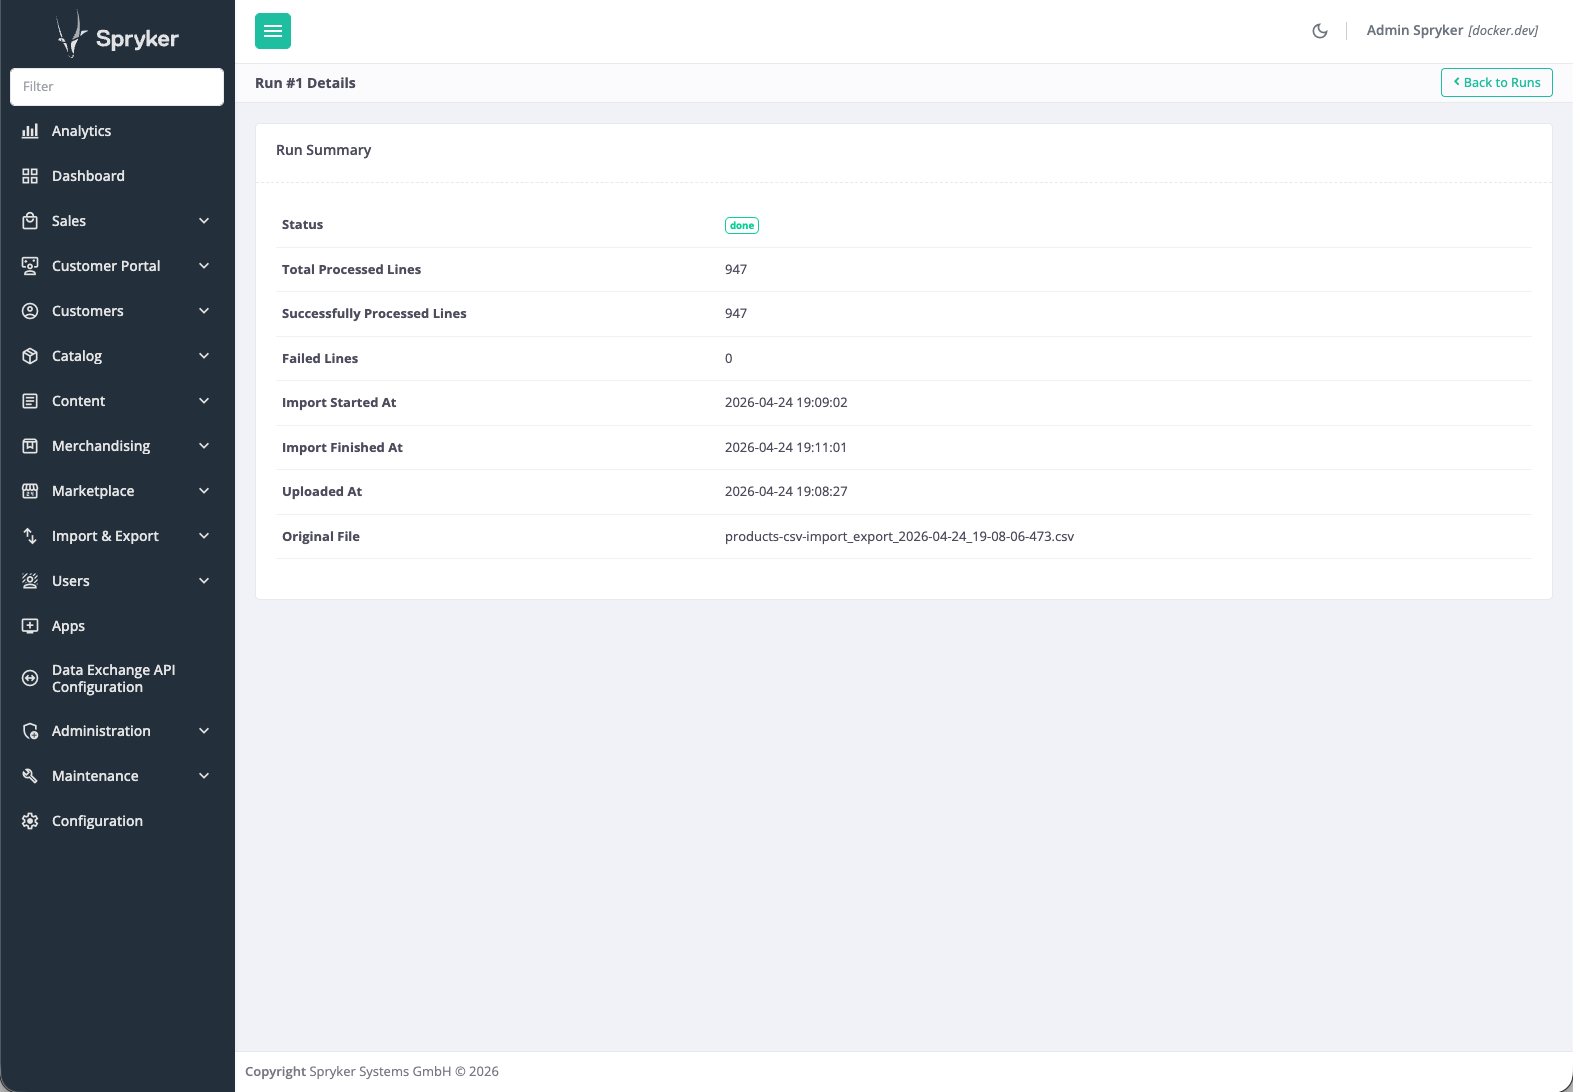
Task: Expand the Administration chevron
Action: (x=204, y=731)
